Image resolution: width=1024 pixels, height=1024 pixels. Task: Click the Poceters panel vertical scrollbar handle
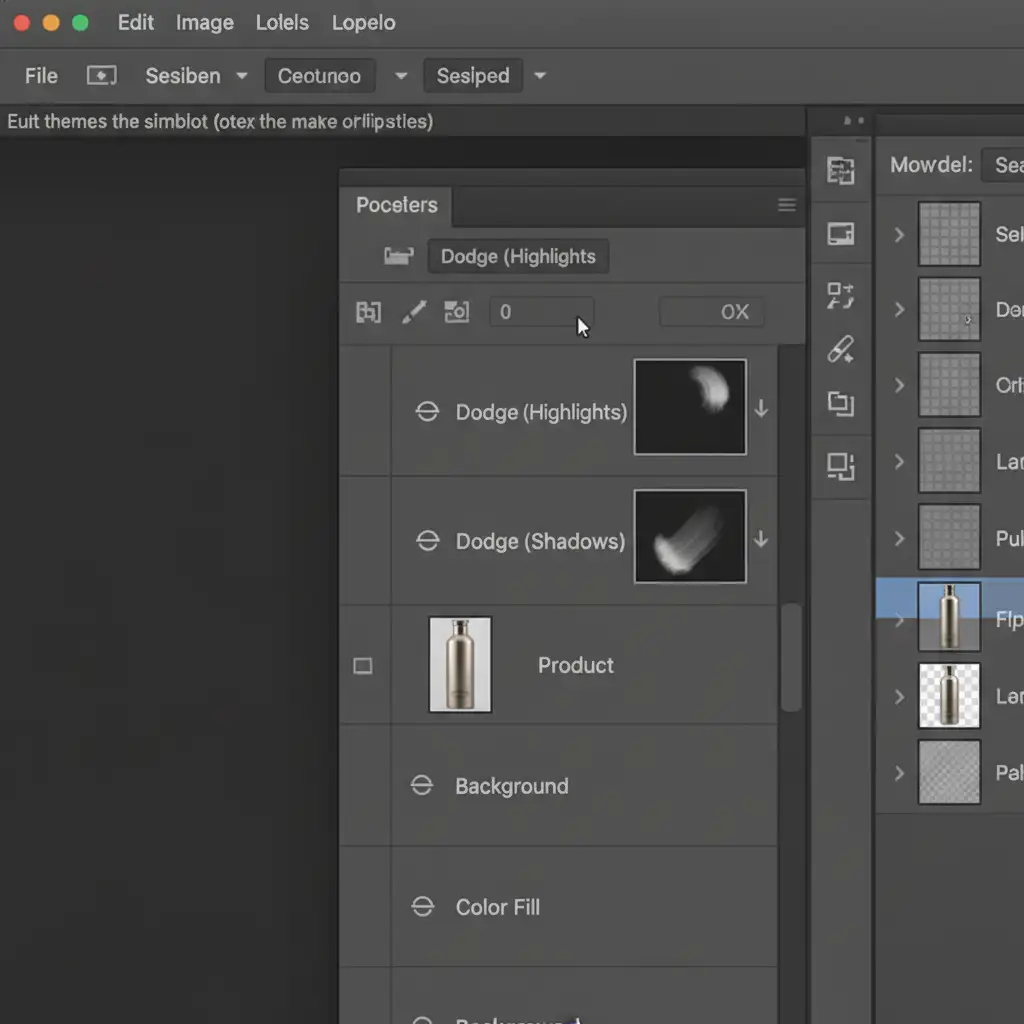pyautogui.click(x=790, y=656)
